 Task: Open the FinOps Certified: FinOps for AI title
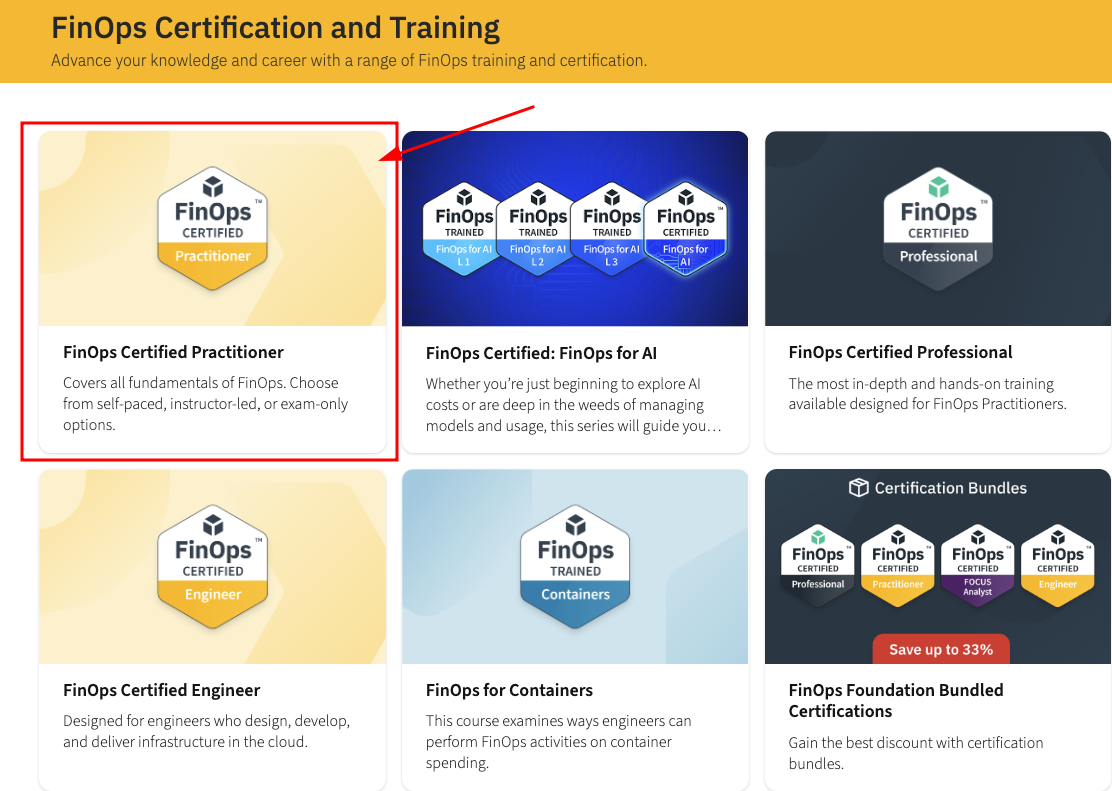(x=541, y=353)
